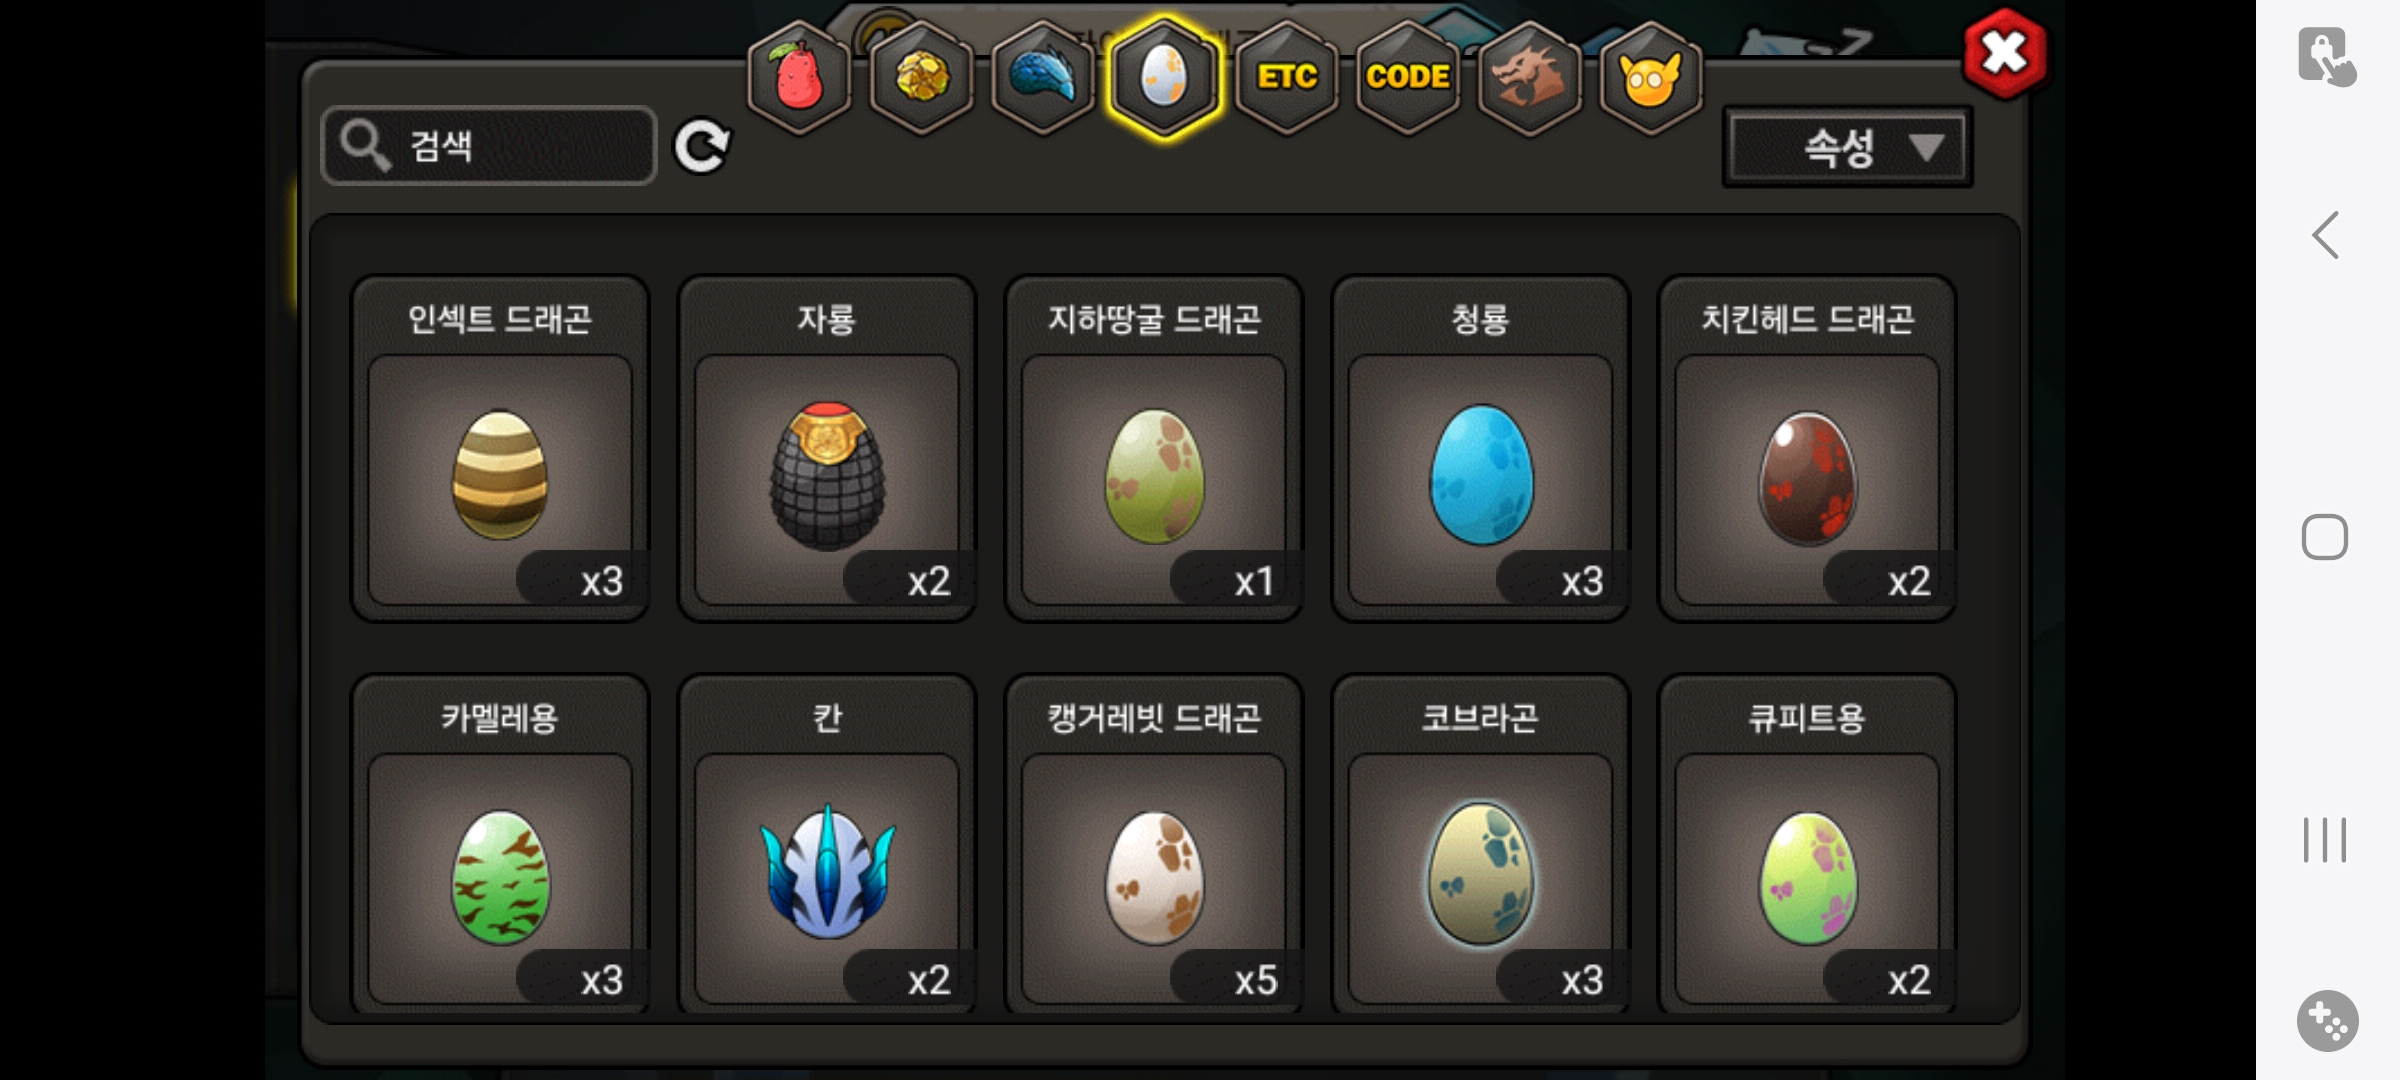Tap the Android back arrow

pyautogui.click(x=2326, y=236)
